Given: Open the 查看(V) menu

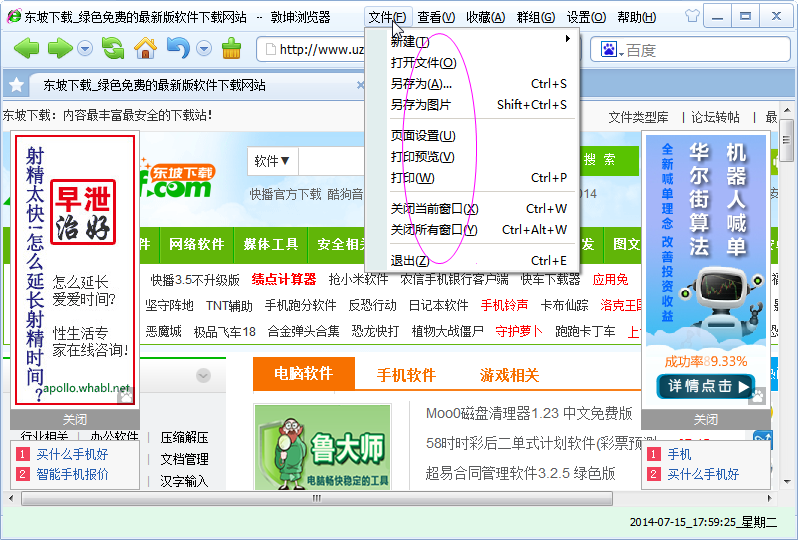Looking at the screenshot, I should (436, 17).
